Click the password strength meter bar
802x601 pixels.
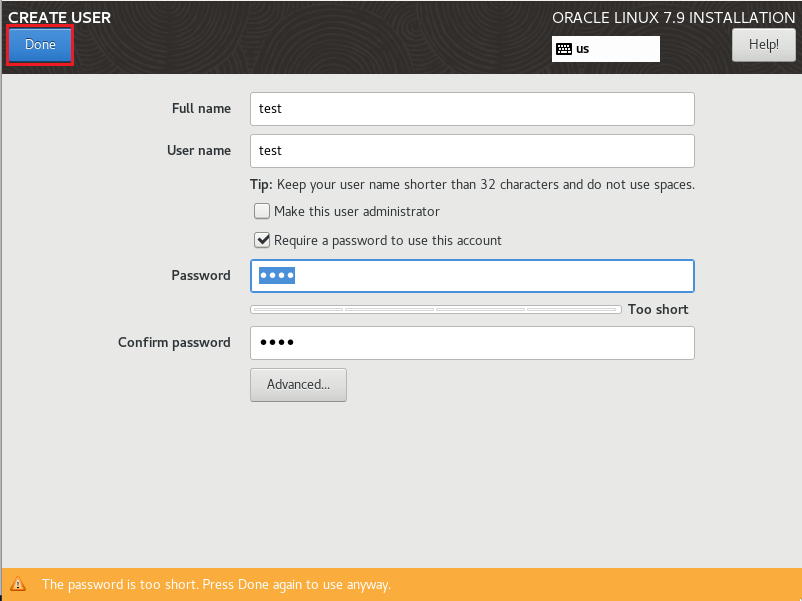[x=436, y=309]
